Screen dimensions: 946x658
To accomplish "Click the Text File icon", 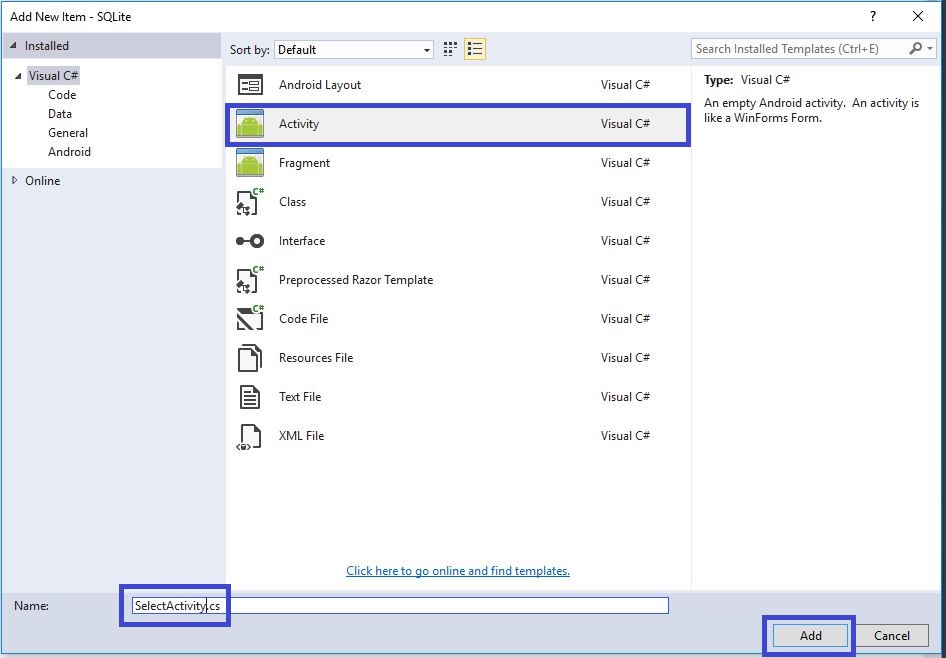I will pos(250,397).
